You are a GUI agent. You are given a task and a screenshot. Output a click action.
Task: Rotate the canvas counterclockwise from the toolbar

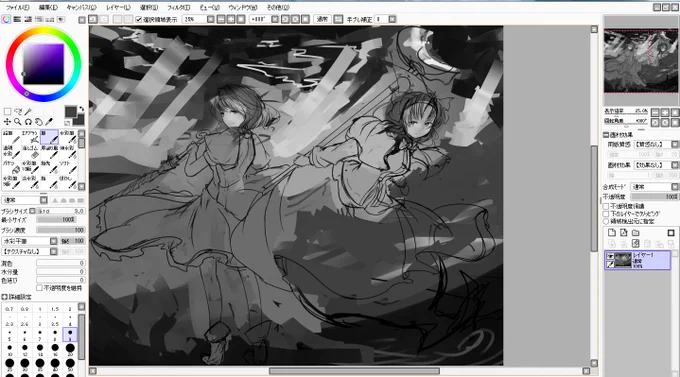pyautogui.click(x=285, y=19)
